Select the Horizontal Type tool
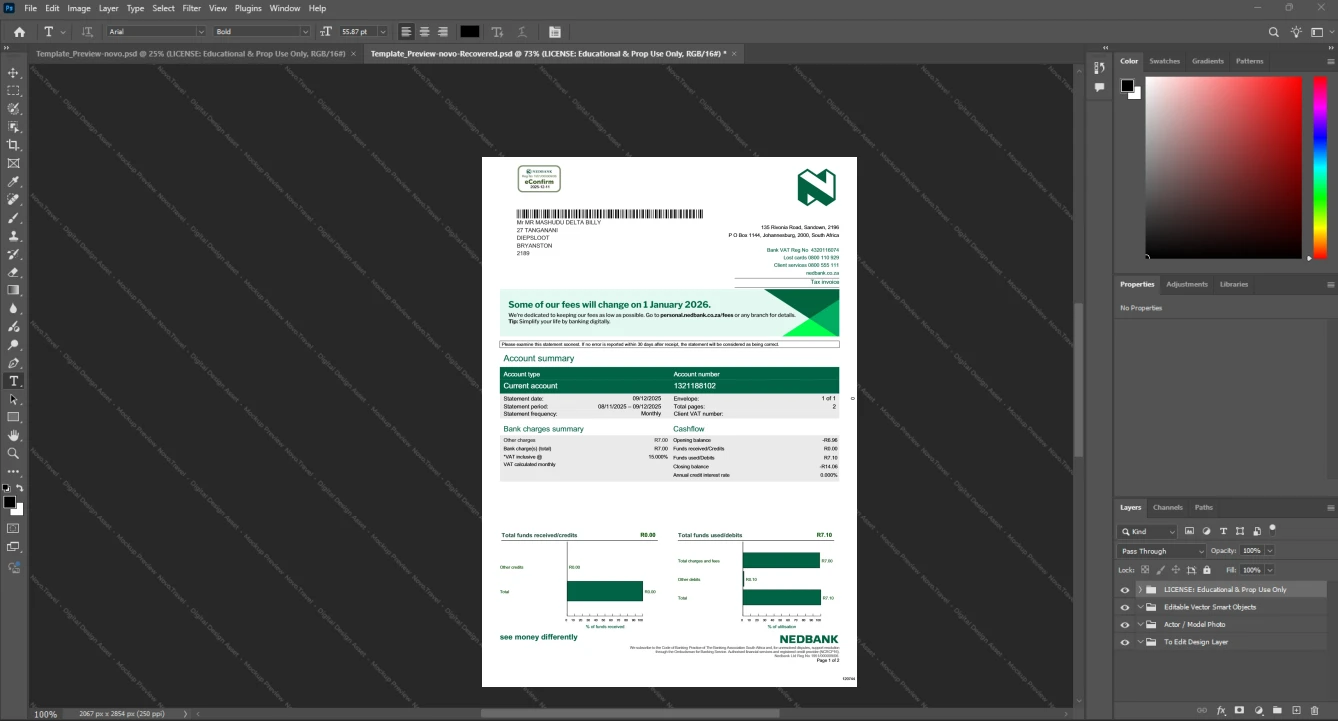This screenshot has width=1338, height=721. click(x=14, y=381)
